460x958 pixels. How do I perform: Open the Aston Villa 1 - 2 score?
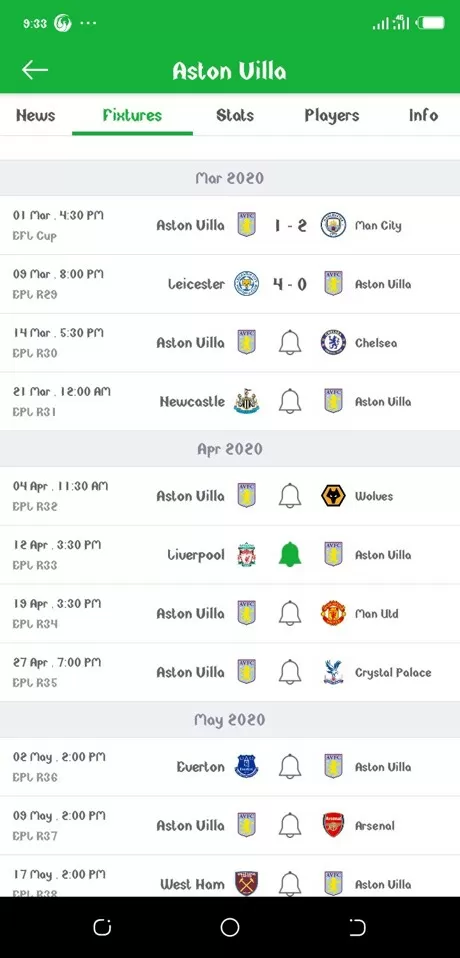pyautogui.click(x=290, y=225)
